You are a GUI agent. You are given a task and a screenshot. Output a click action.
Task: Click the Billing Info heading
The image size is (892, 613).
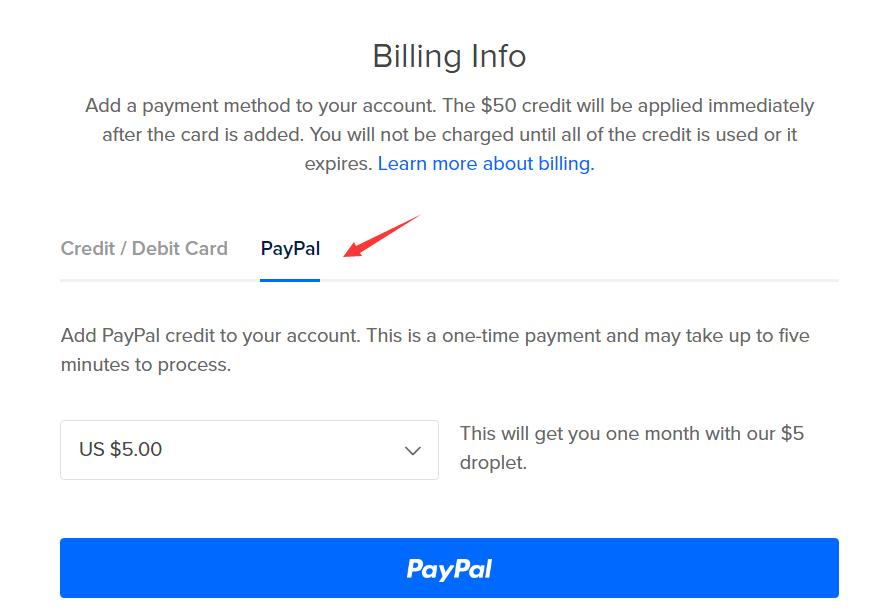pos(449,56)
